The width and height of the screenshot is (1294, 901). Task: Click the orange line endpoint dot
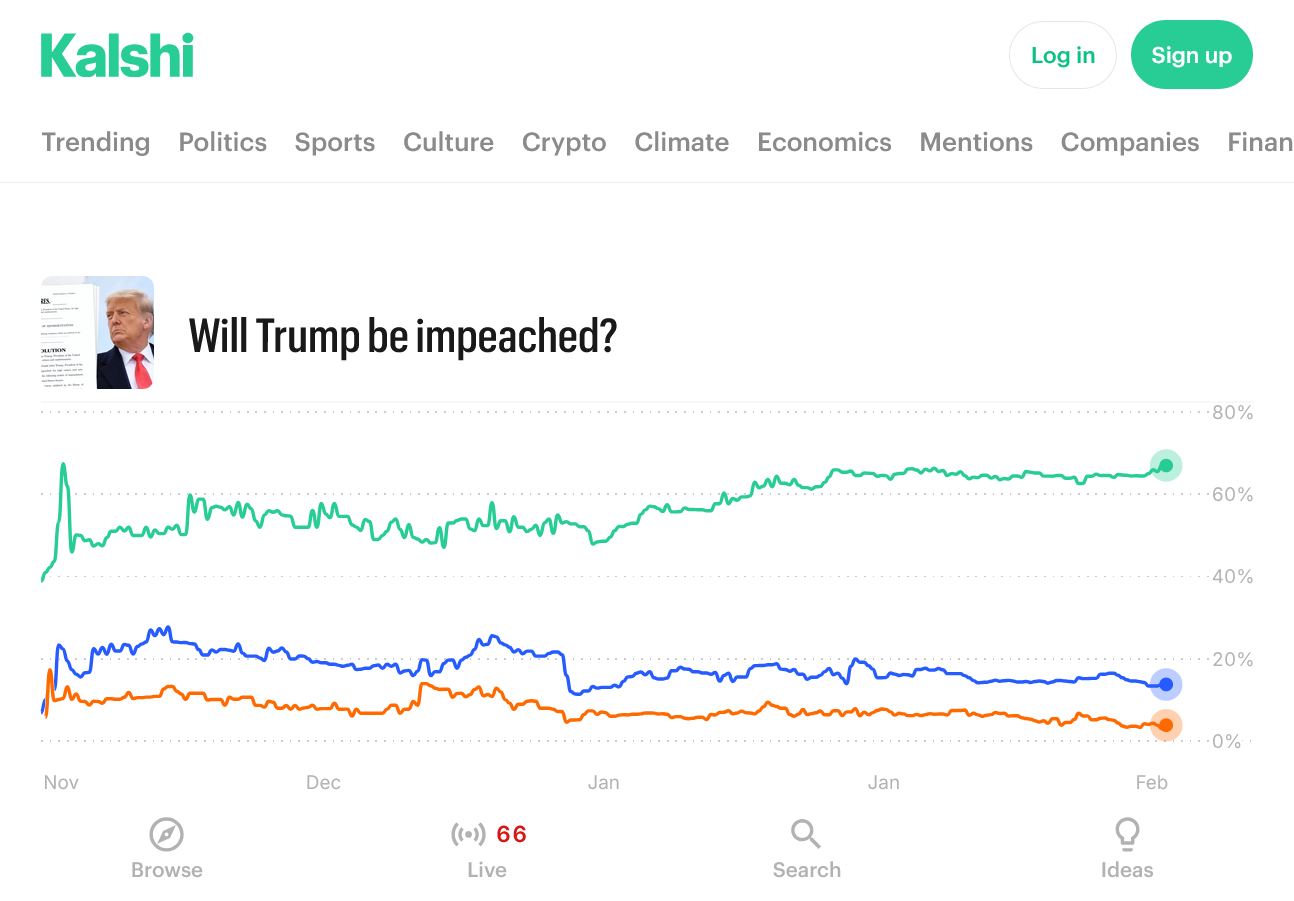(x=1165, y=725)
